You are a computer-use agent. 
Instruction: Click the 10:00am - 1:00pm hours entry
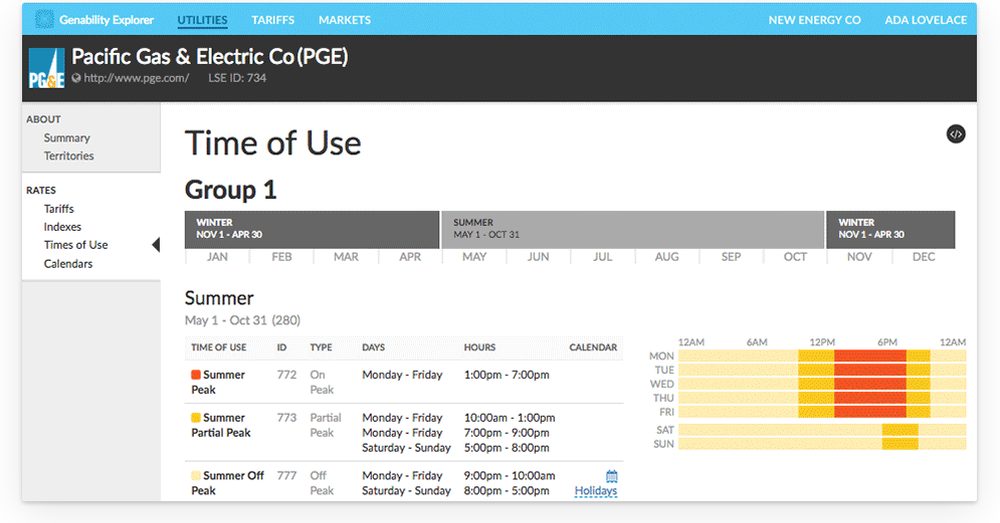click(x=510, y=418)
